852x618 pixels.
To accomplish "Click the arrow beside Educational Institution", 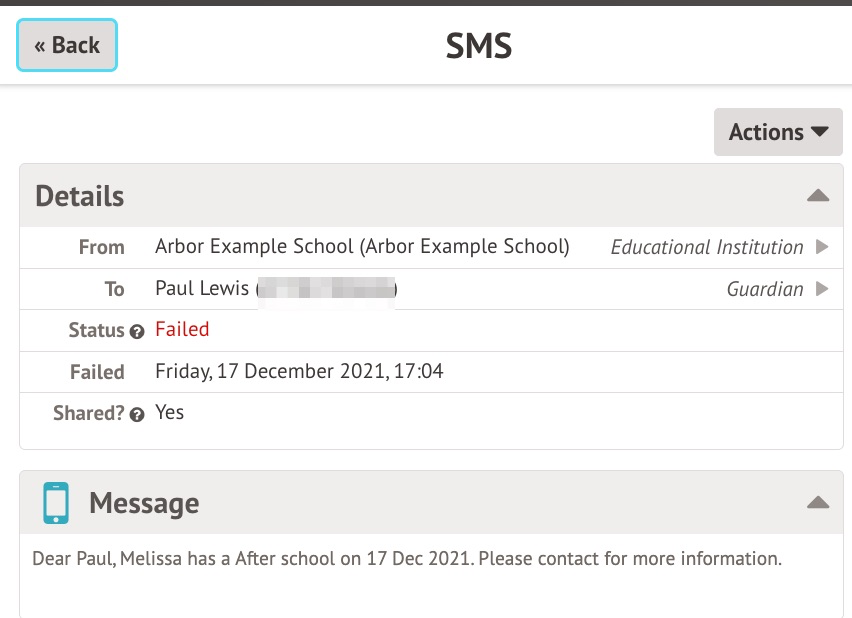I will (x=822, y=247).
